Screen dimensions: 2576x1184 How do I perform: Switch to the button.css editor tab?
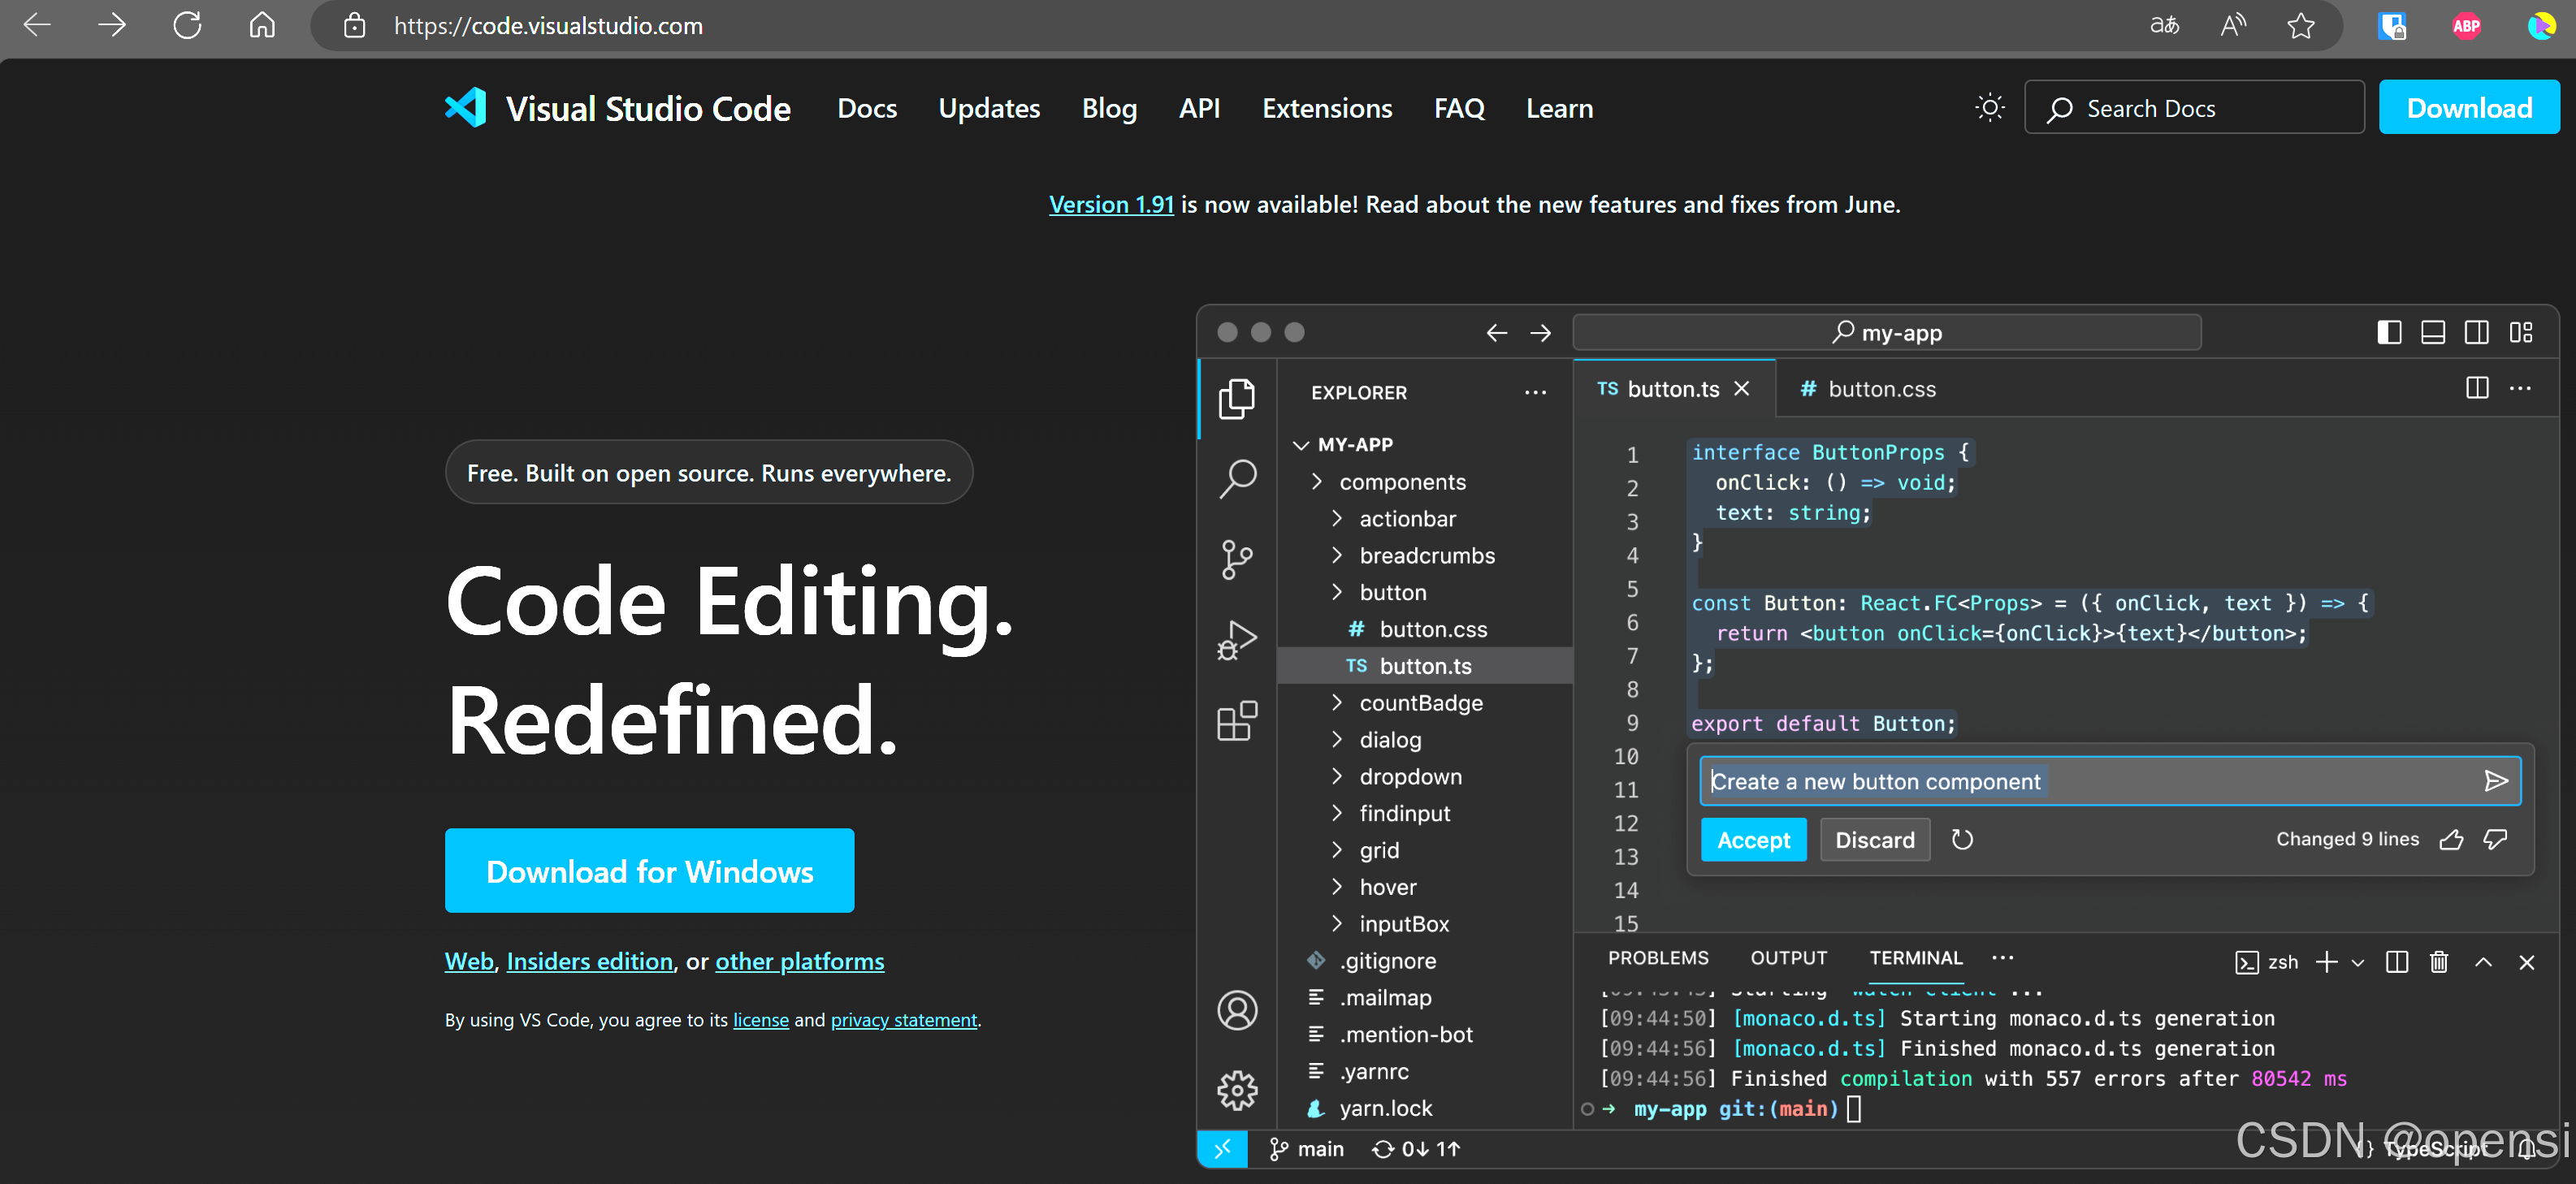1868,389
